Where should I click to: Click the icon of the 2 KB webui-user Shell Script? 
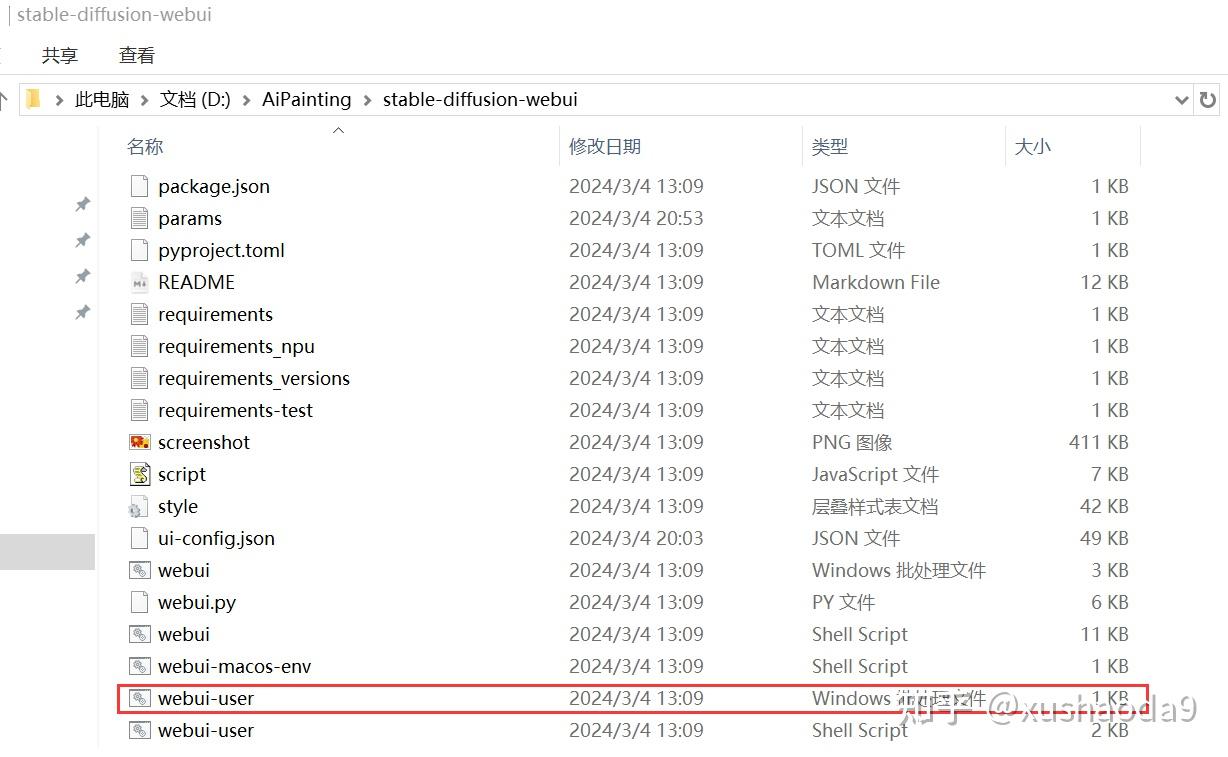click(139, 730)
